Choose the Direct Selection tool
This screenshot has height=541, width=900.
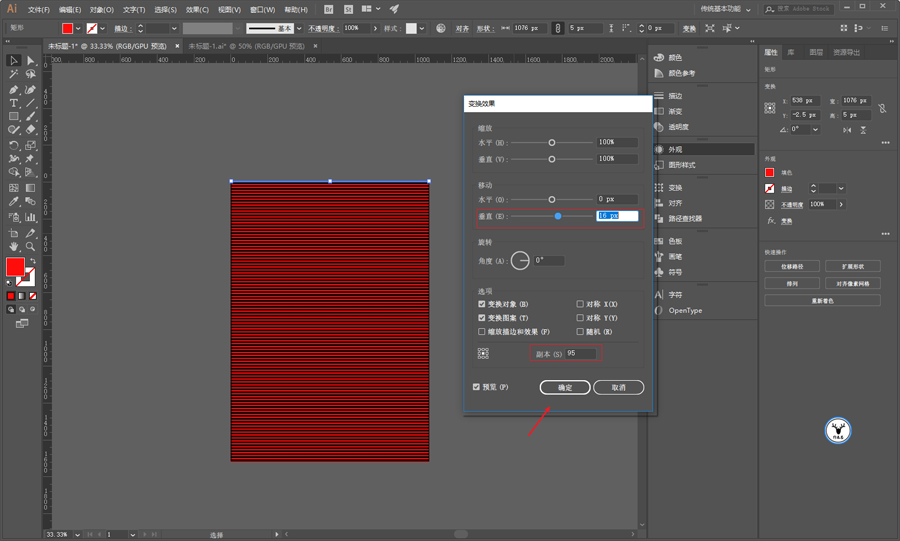tap(31, 60)
